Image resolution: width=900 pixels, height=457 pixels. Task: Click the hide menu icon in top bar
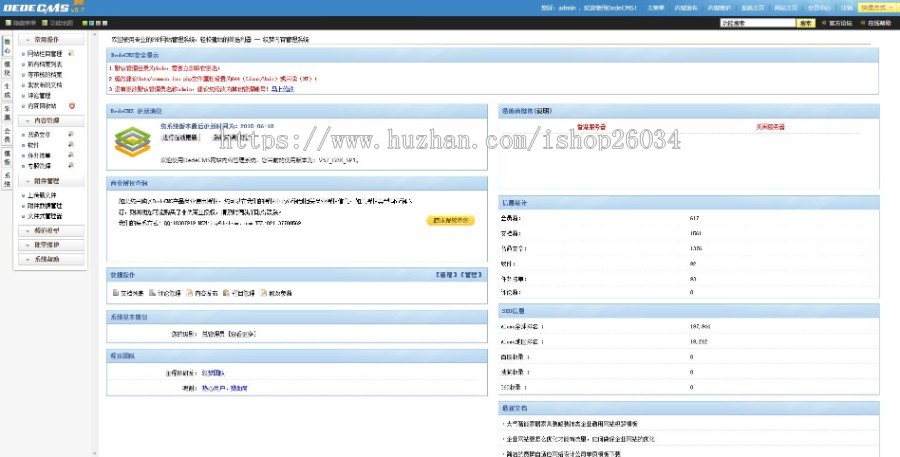pyautogui.click(x=8, y=21)
